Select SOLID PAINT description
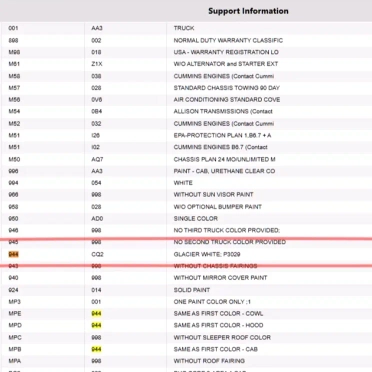This screenshot has height=372, width=372. (192, 290)
